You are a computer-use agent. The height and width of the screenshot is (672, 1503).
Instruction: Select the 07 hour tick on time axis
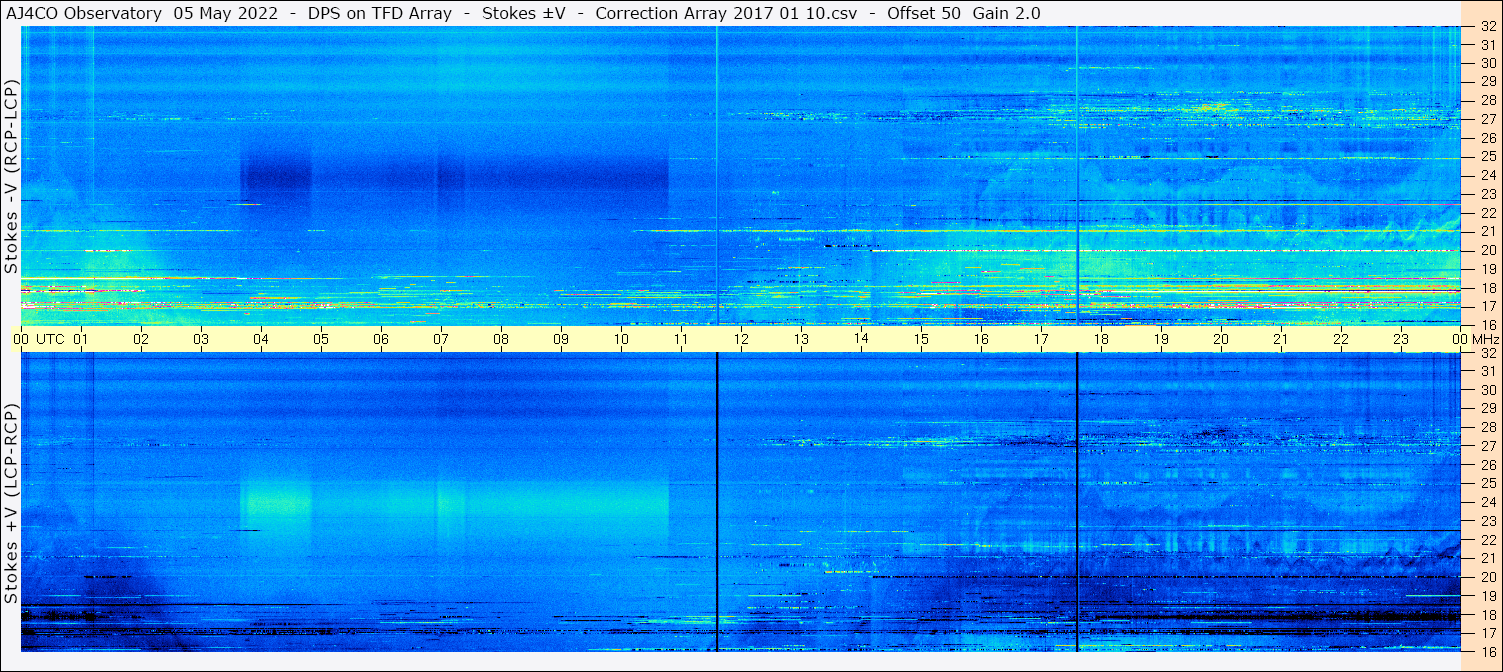click(x=441, y=339)
